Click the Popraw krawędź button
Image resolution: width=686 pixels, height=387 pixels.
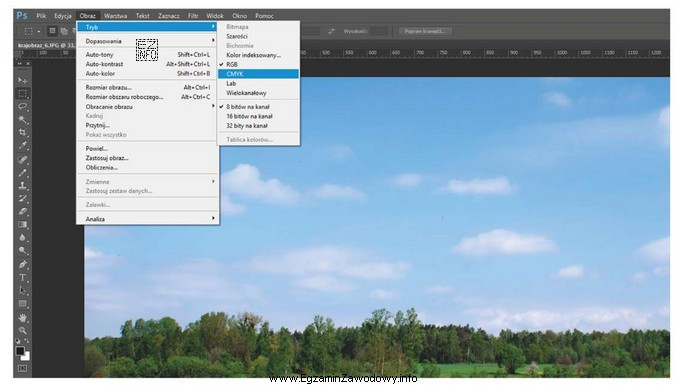click(425, 31)
